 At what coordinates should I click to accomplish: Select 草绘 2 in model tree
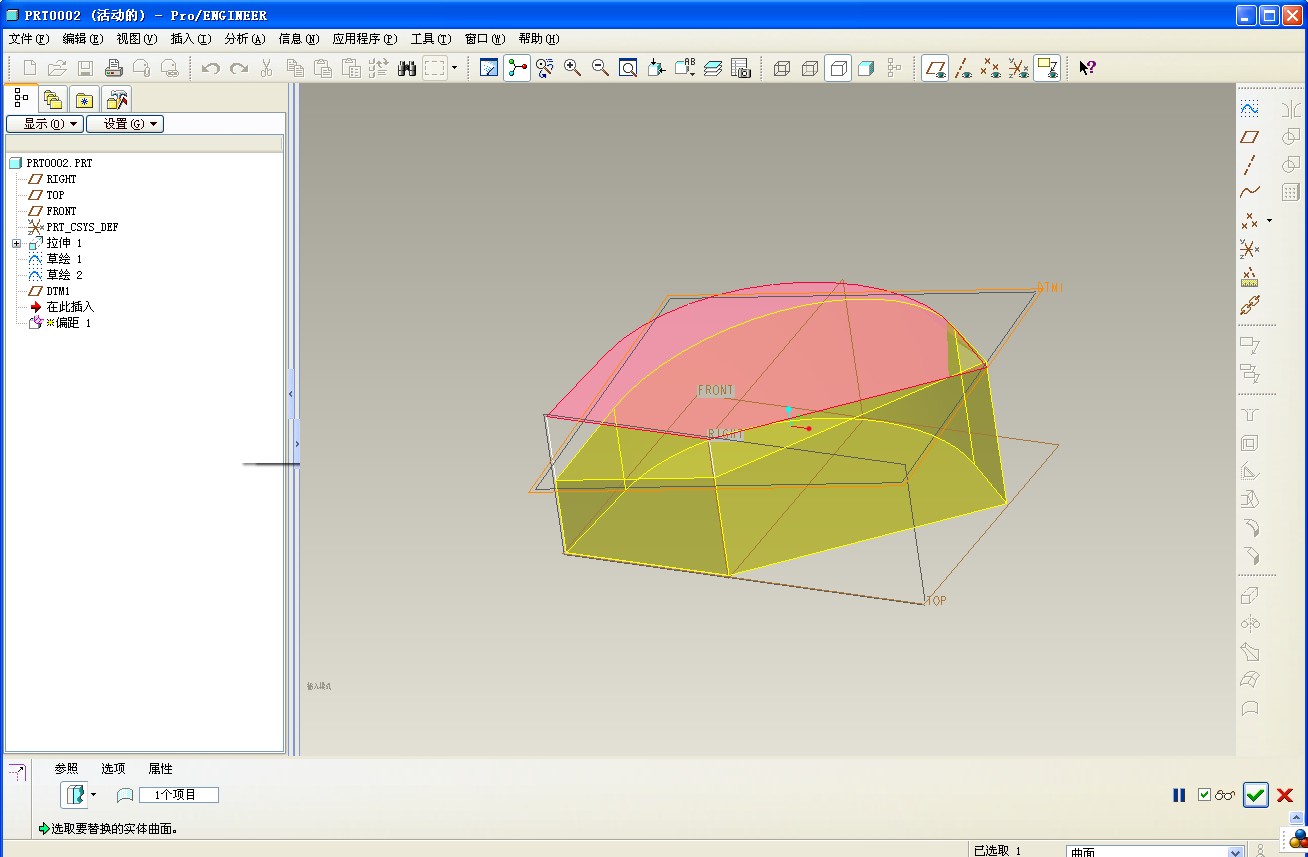click(64, 275)
